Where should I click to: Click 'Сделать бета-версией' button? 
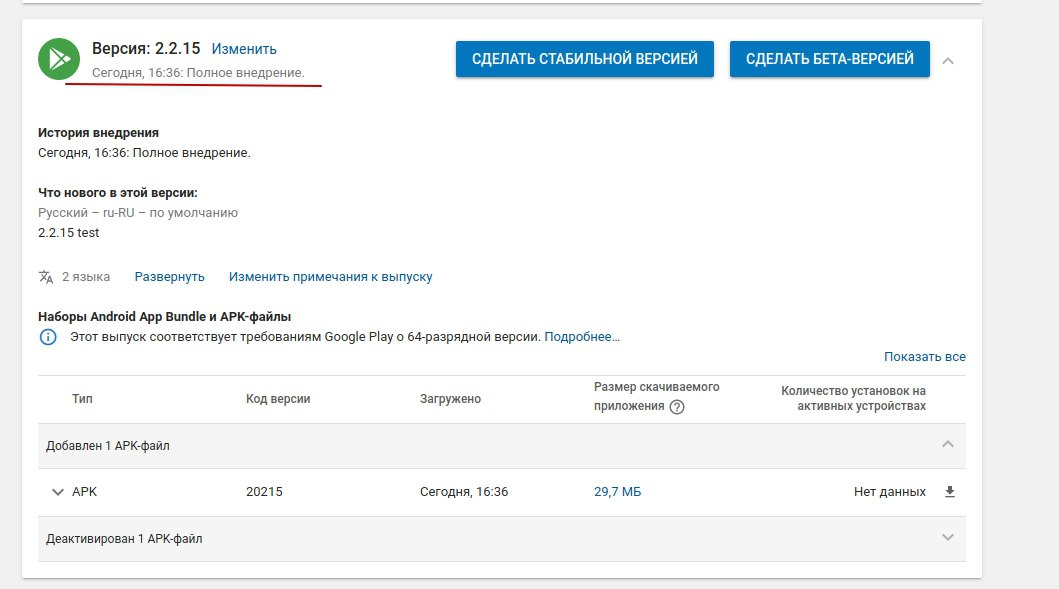click(829, 59)
